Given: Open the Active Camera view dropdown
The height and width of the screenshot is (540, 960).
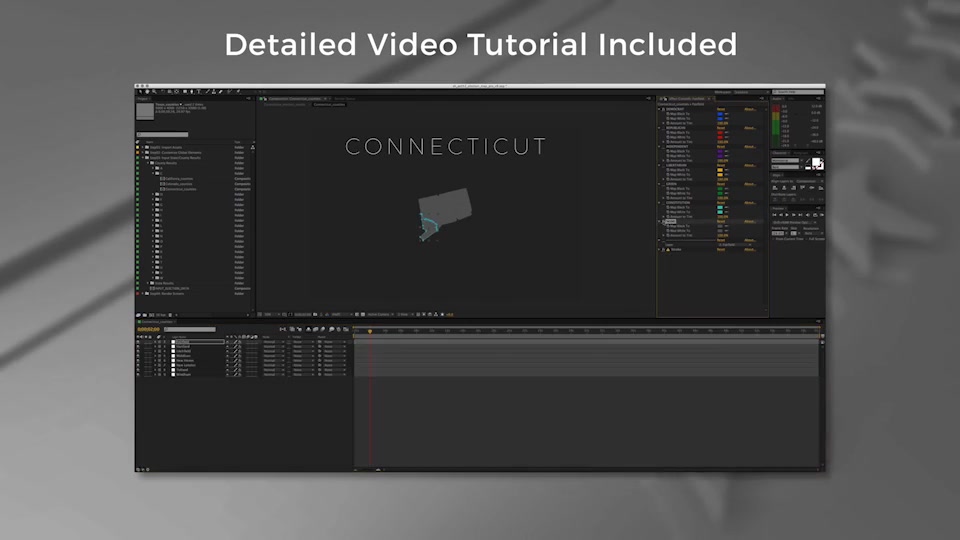Looking at the screenshot, I should [x=380, y=315].
